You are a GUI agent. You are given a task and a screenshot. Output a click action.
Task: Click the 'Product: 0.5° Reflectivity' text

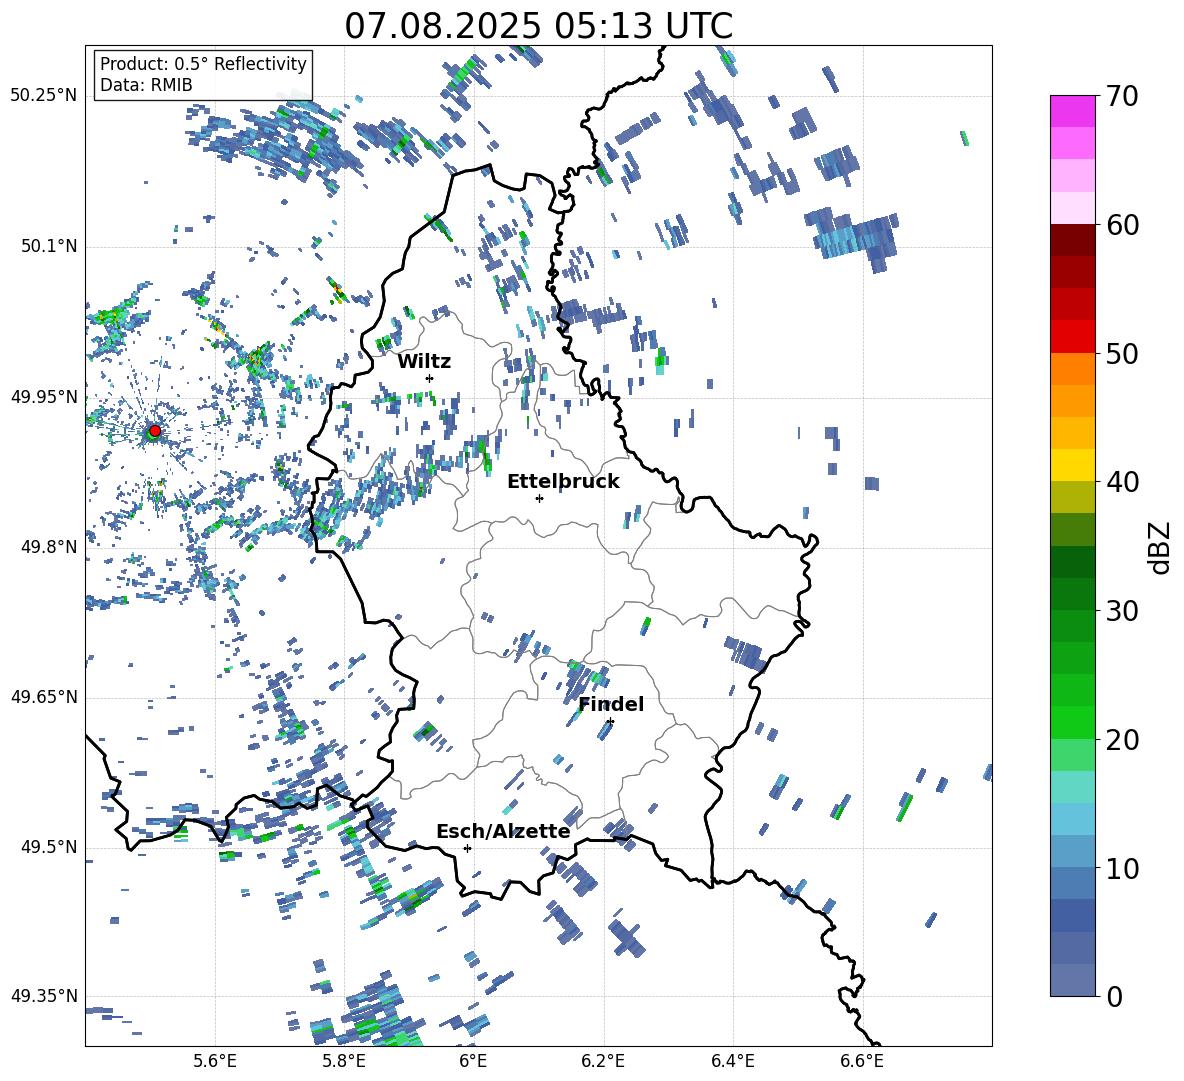203,63
